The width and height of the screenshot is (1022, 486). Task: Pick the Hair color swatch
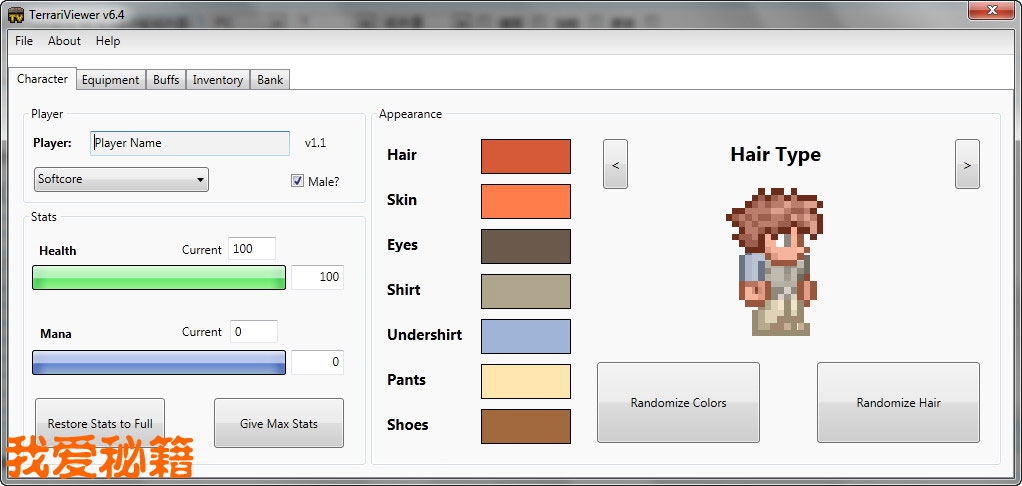coord(526,156)
